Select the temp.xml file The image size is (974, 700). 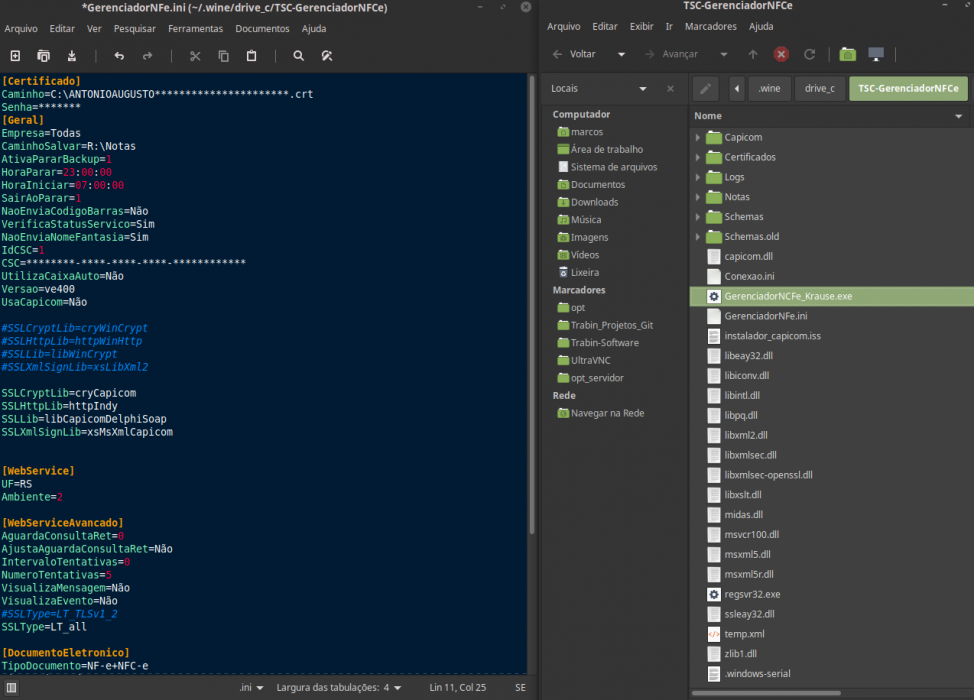point(744,634)
